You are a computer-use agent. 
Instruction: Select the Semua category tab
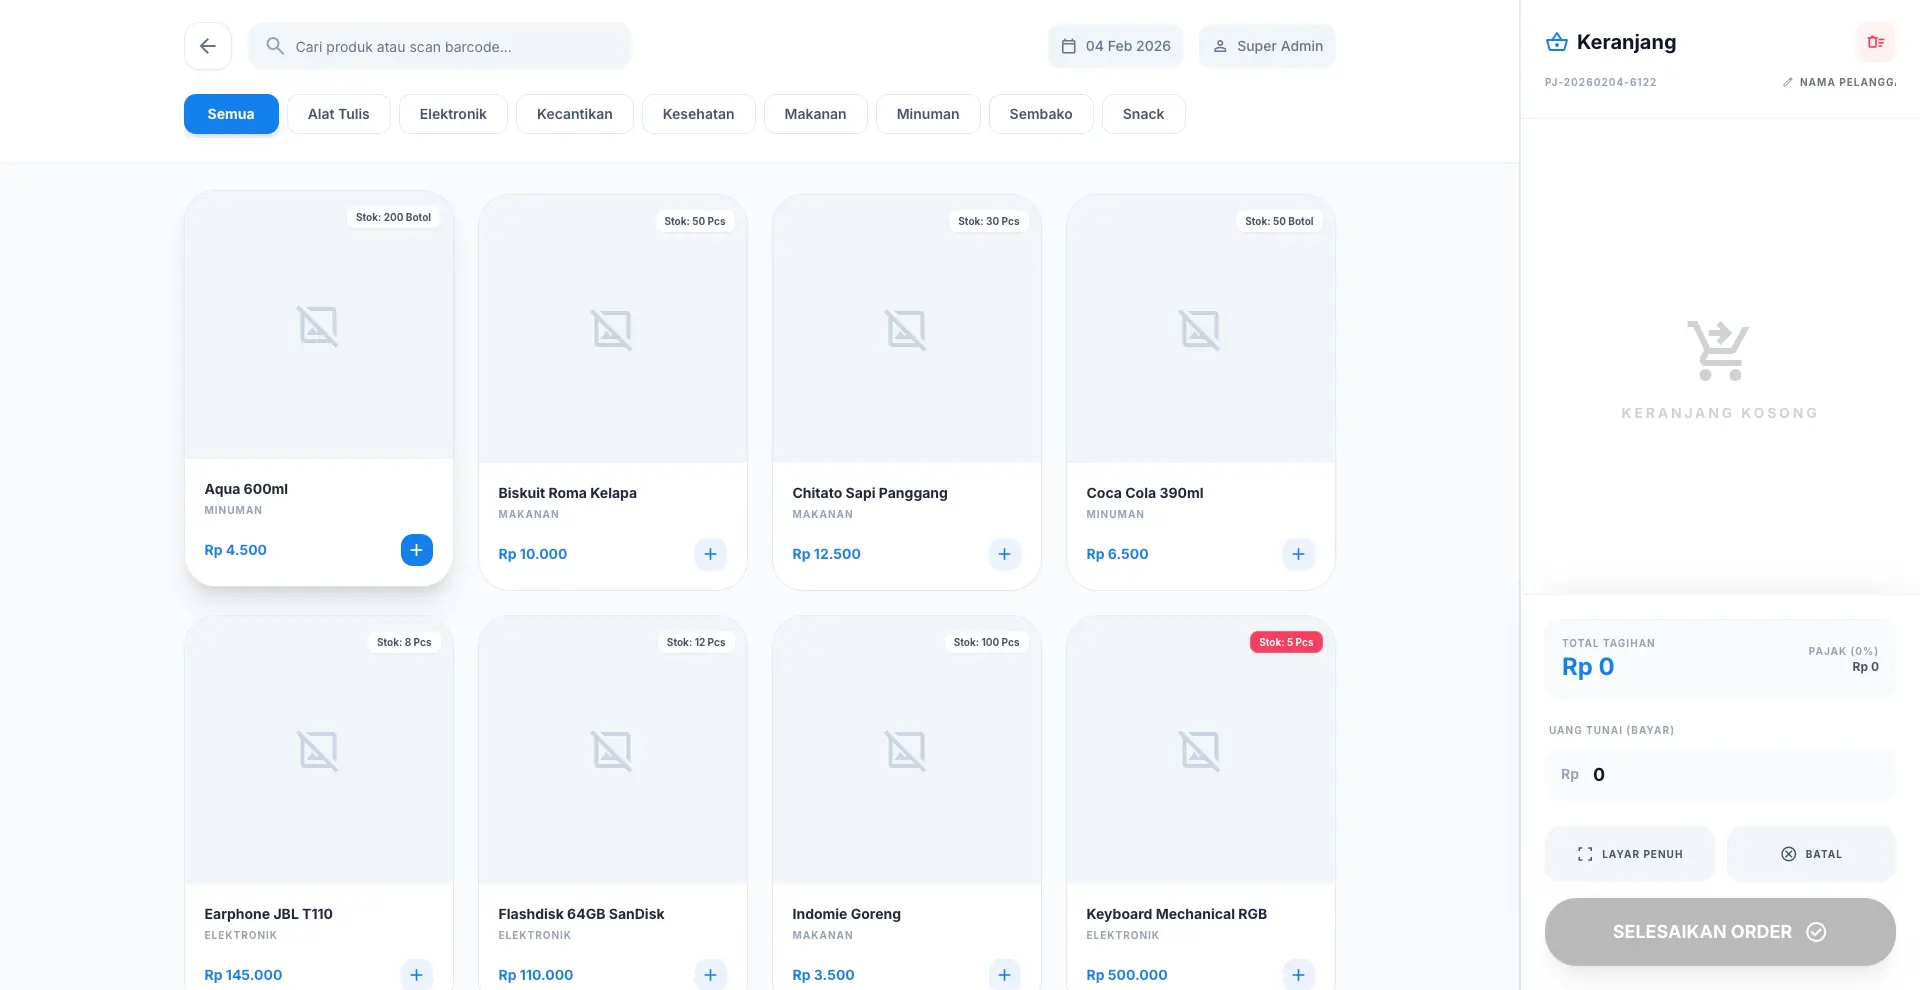[x=231, y=114]
